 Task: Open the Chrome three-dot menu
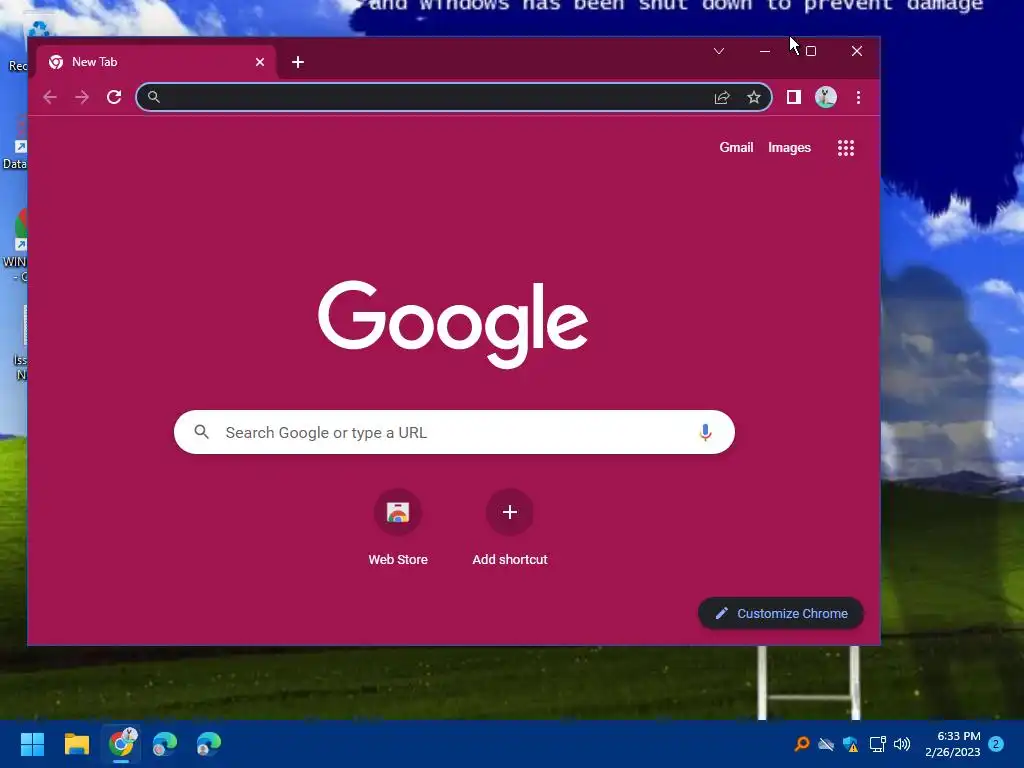click(x=858, y=97)
